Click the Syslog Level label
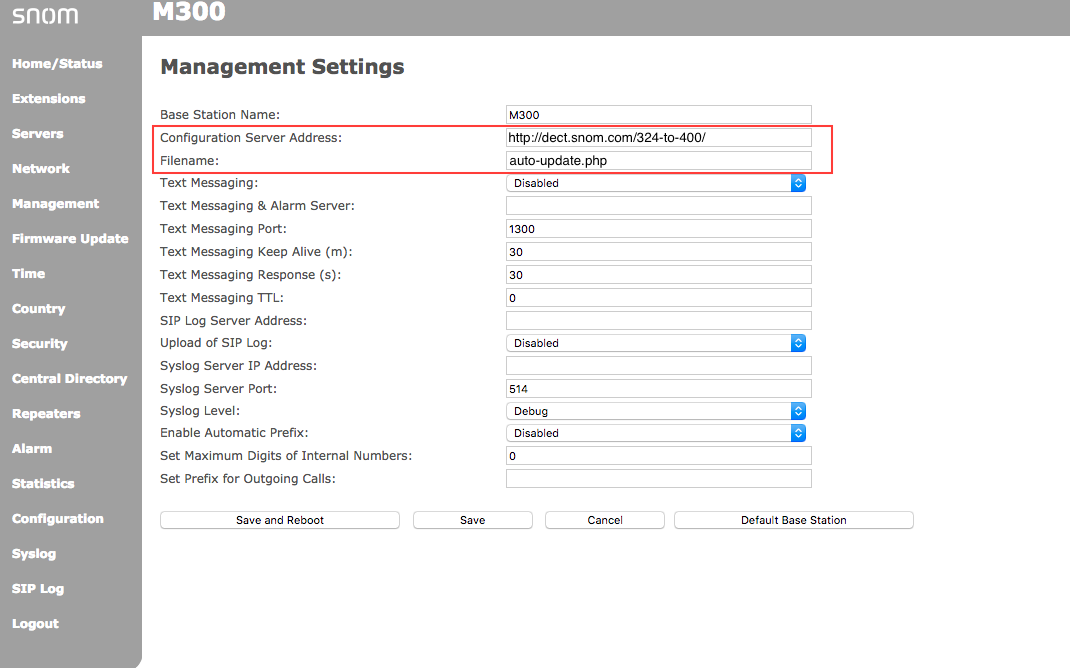The height and width of the screenshot is (668, 1070). pyautogui.click(x=200, y=411)
